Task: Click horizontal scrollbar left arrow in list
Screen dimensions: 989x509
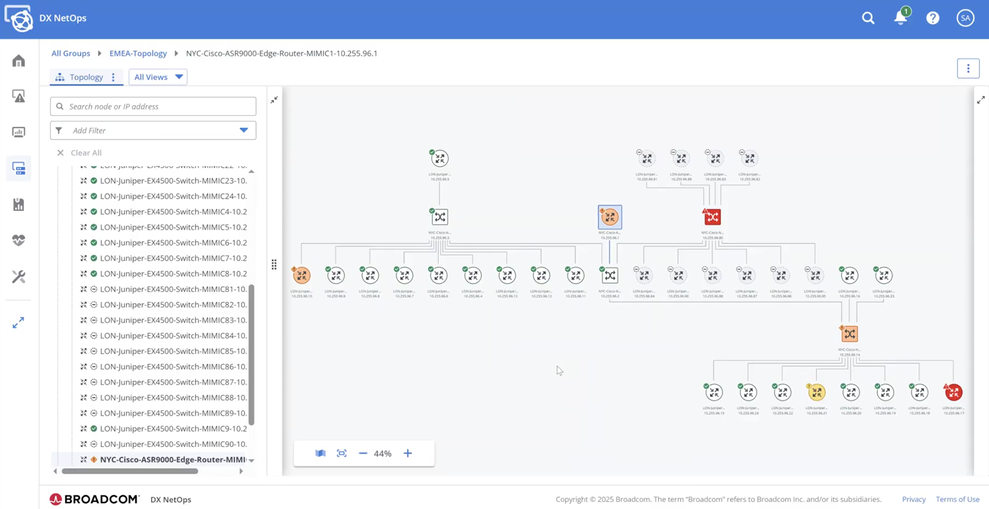Action: (x=55, y=471)
